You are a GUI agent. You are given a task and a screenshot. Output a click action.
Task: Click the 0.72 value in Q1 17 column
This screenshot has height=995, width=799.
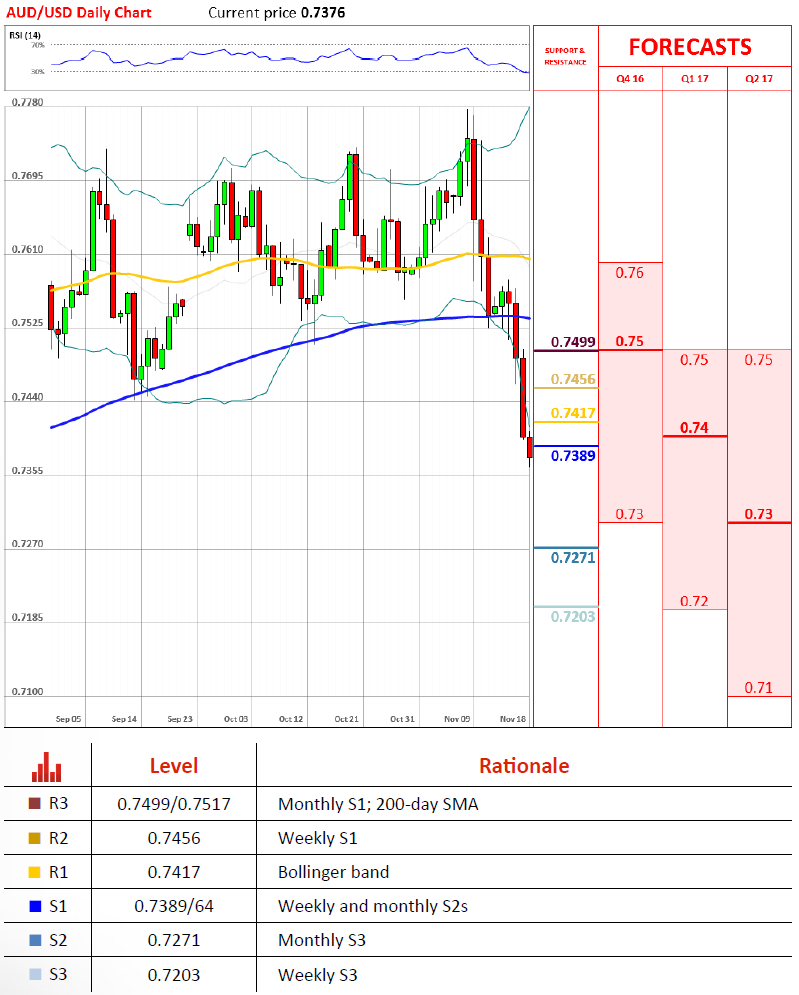coord(694,601)
